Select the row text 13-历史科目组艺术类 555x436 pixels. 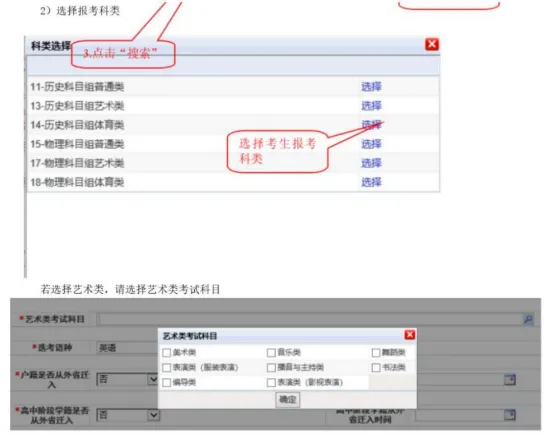(77, 106)
